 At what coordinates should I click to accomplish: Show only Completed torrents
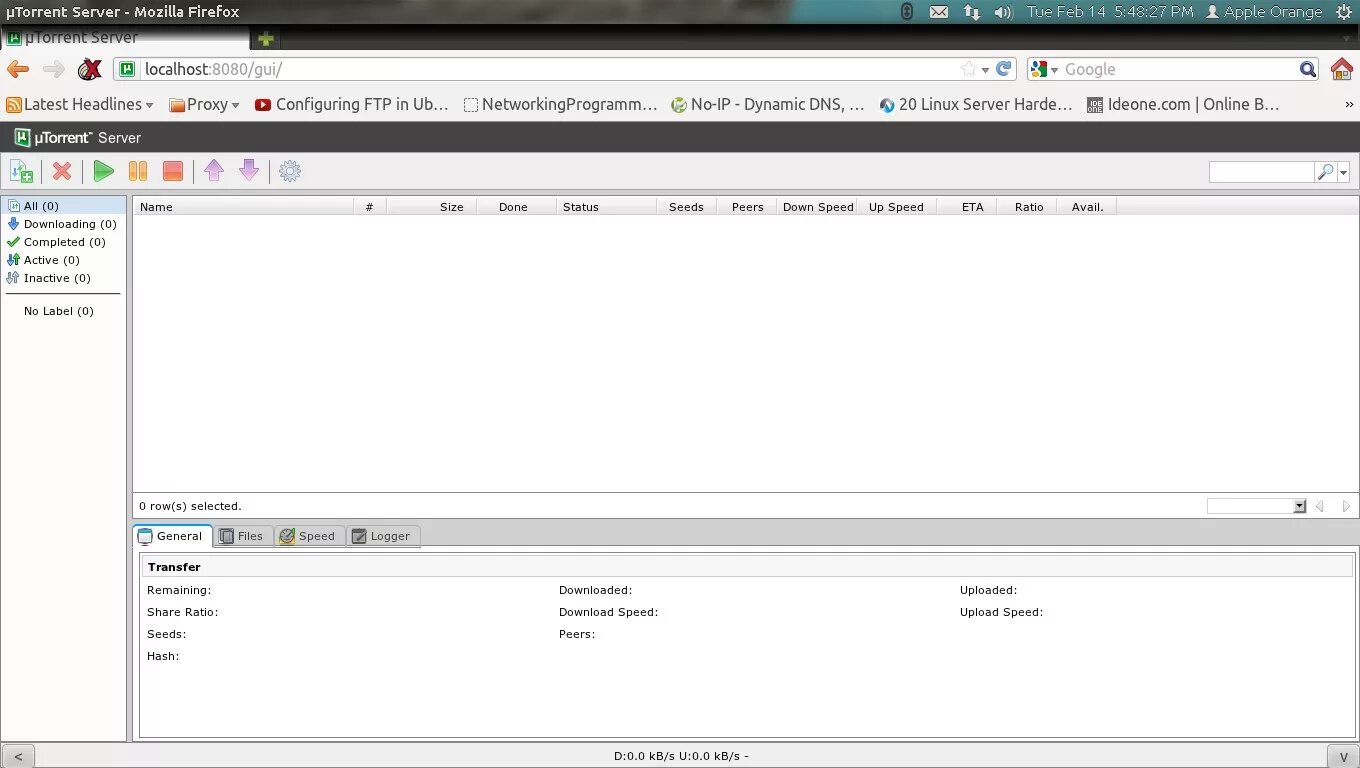(x=63, y=241)
